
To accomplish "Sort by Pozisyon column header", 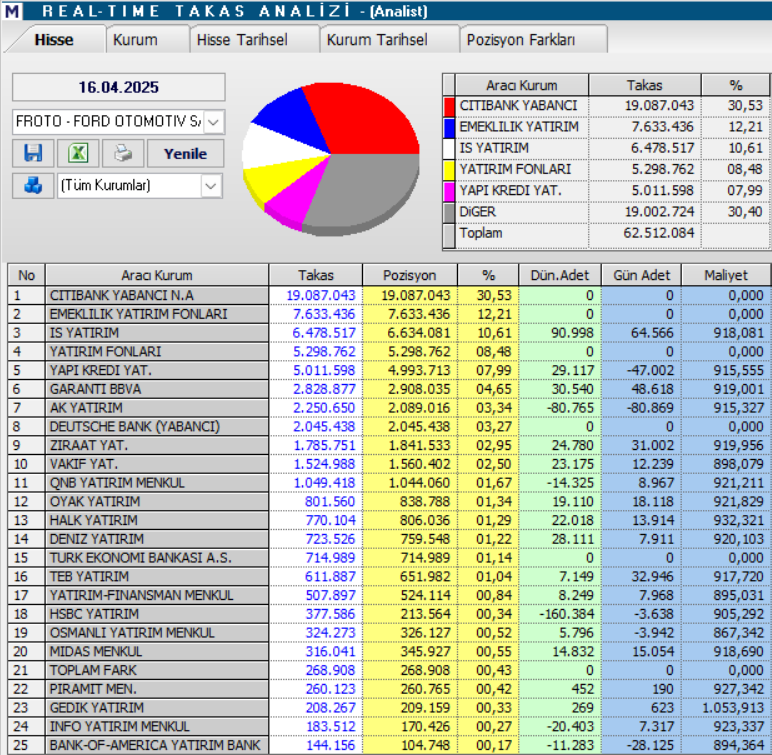I will point(410,275).
